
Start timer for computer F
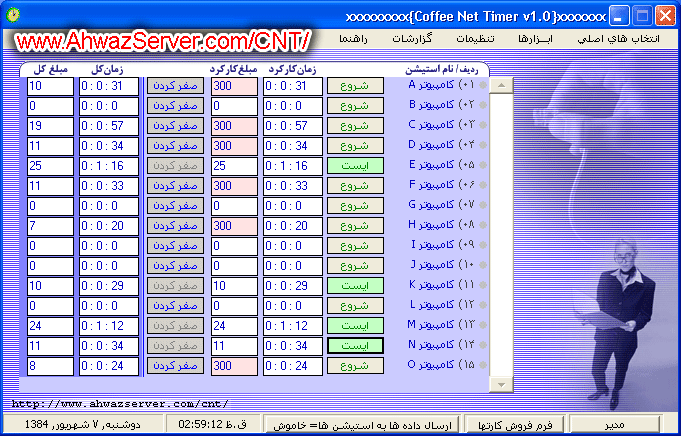(x=355, y=186)
